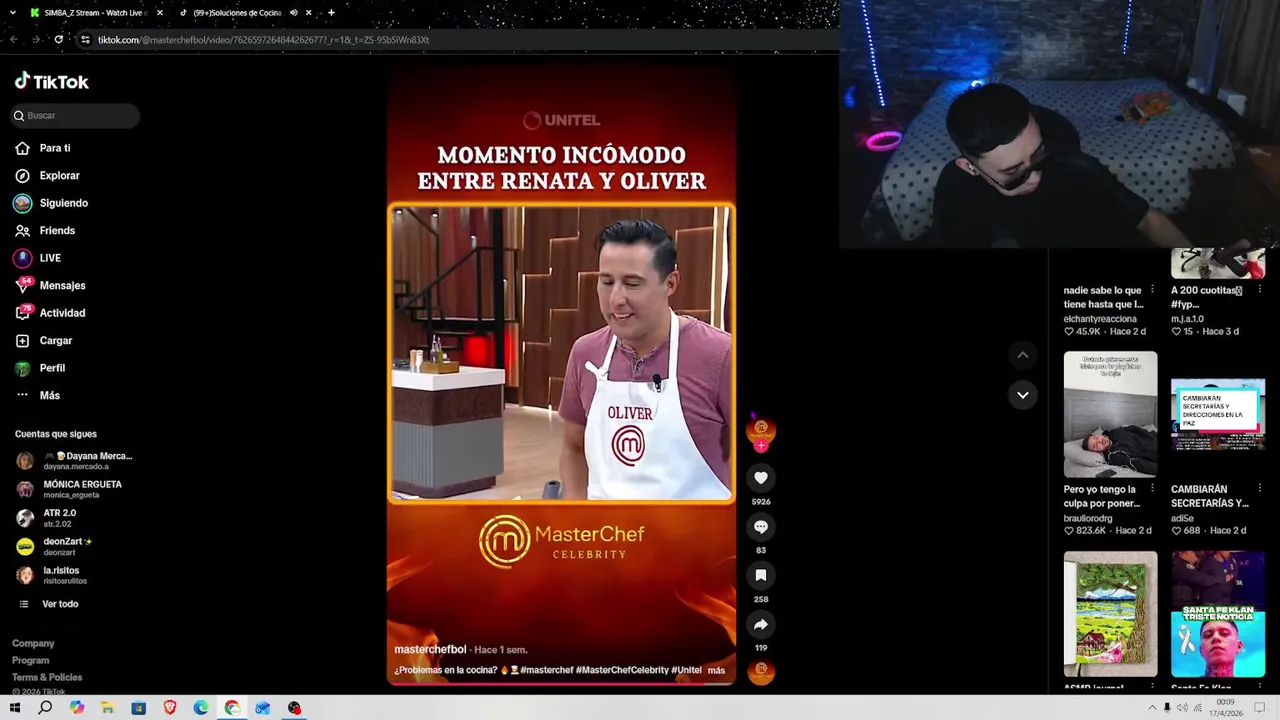Click the brauliorodrg author name
The image size is (1280, 720).
[1088, 518]
